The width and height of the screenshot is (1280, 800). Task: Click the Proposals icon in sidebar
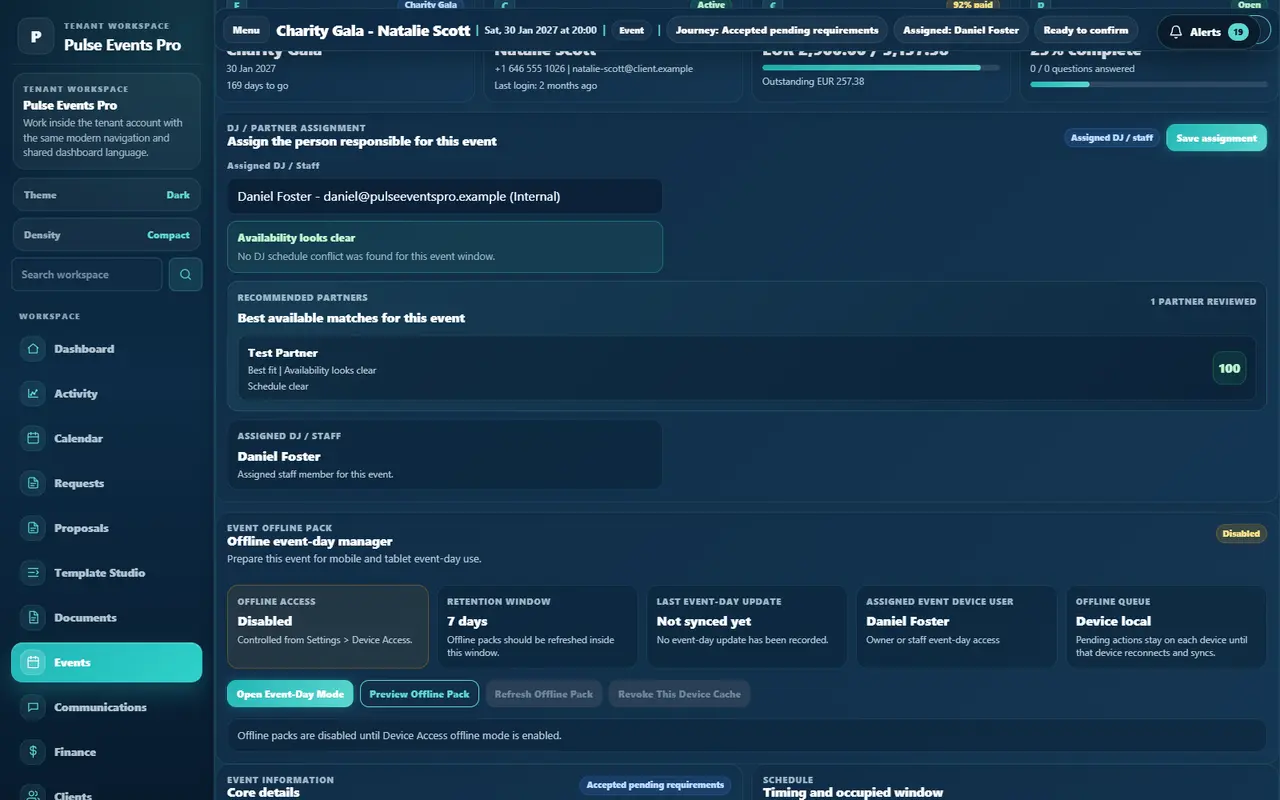33,528
